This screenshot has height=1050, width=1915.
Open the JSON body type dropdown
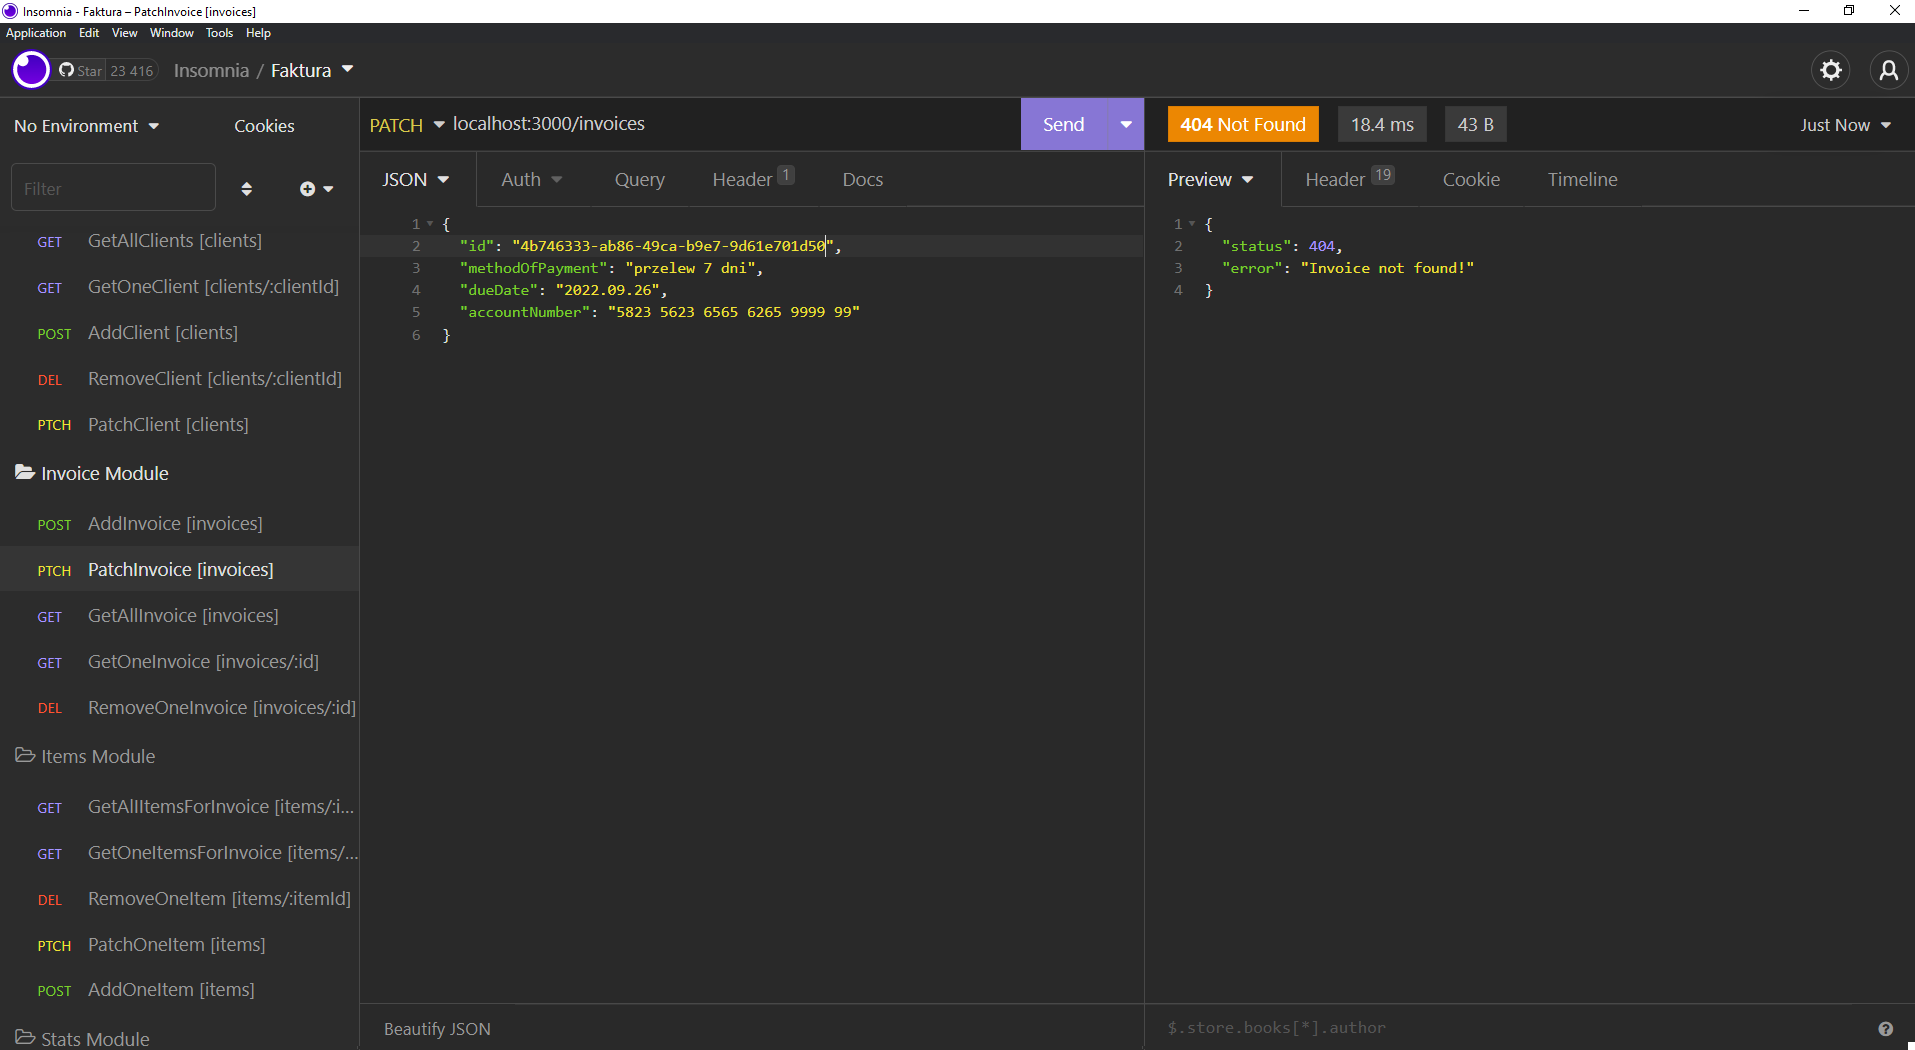click(416, 180)
